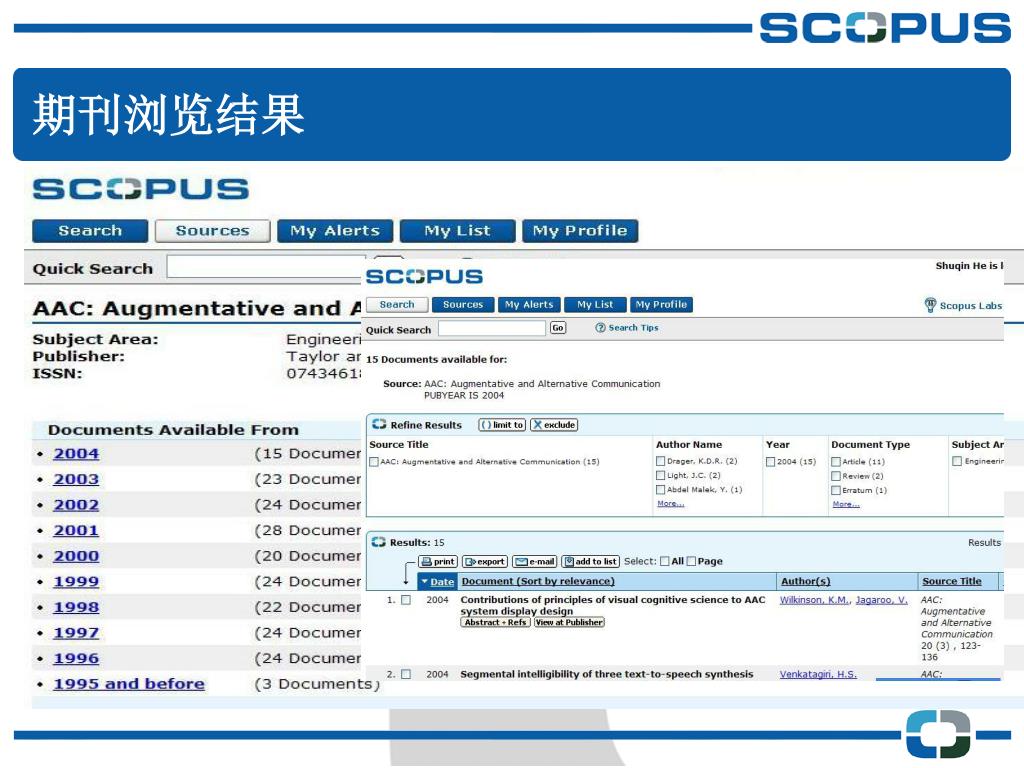The height and width of the screenshot is (768, 1024).
Task: Open the 1997 documents link
Action: tap(76, 633)
